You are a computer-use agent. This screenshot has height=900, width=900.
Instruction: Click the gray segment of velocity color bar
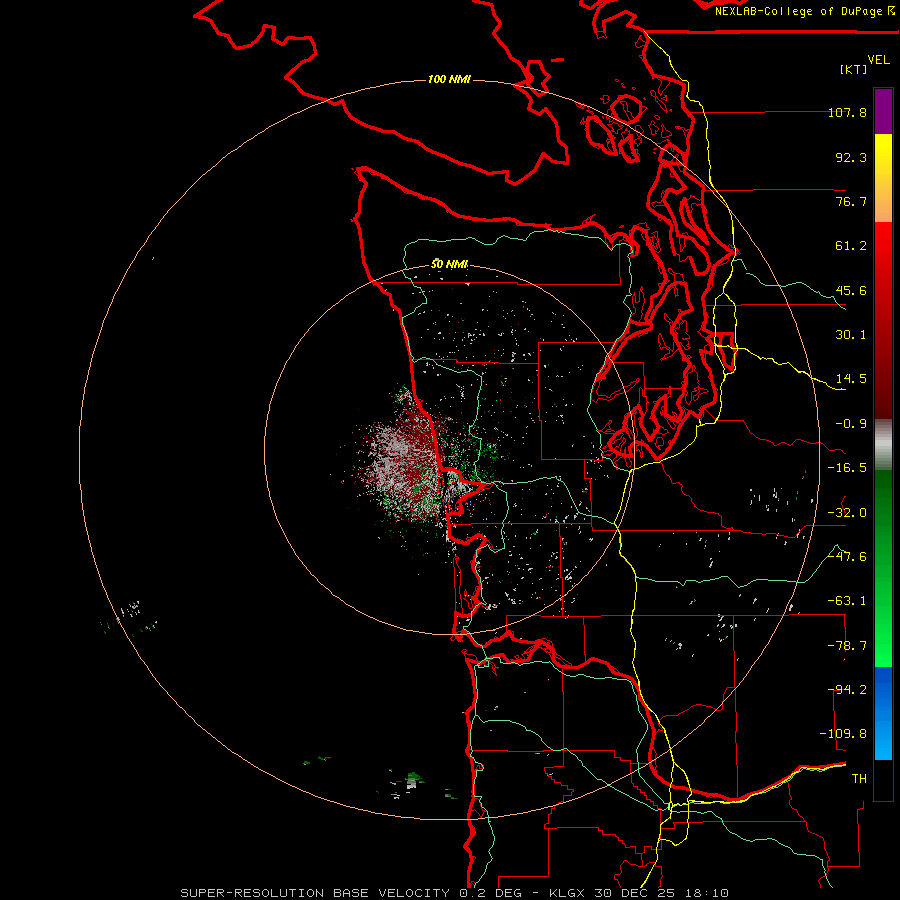[x=883, y=444]
